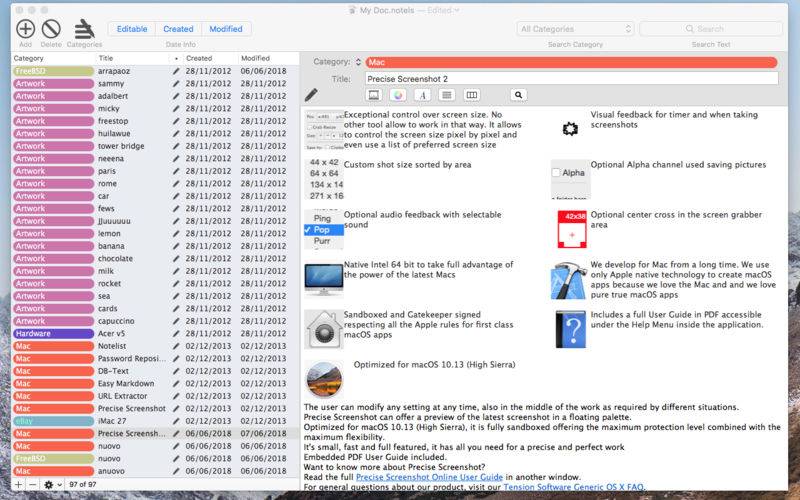Click the large pencil edit icon in editor
Viewport: 800px width, 500px height.
311,94
